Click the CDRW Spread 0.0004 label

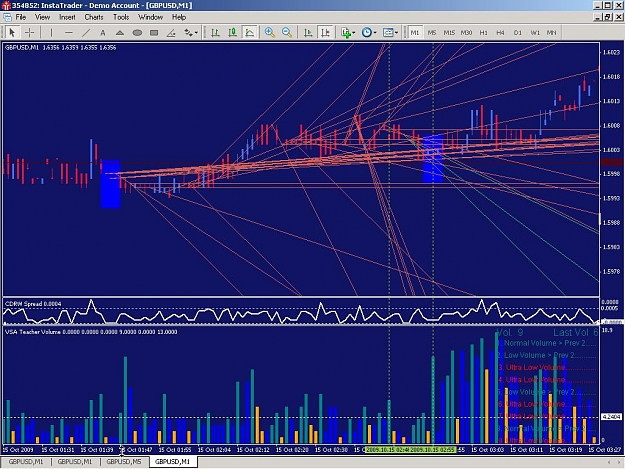point(33,304)
